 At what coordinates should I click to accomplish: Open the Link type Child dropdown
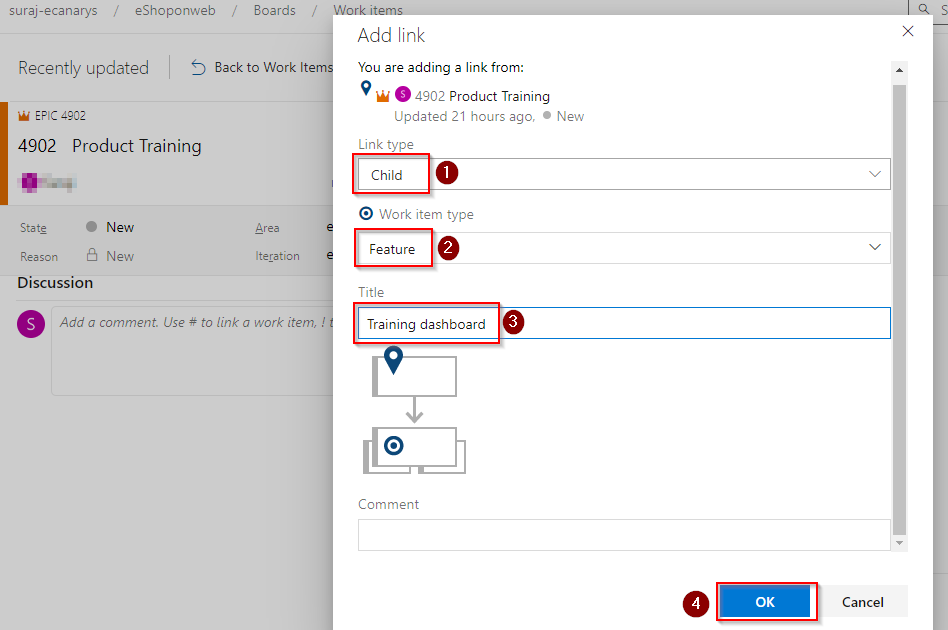[624, 174]
